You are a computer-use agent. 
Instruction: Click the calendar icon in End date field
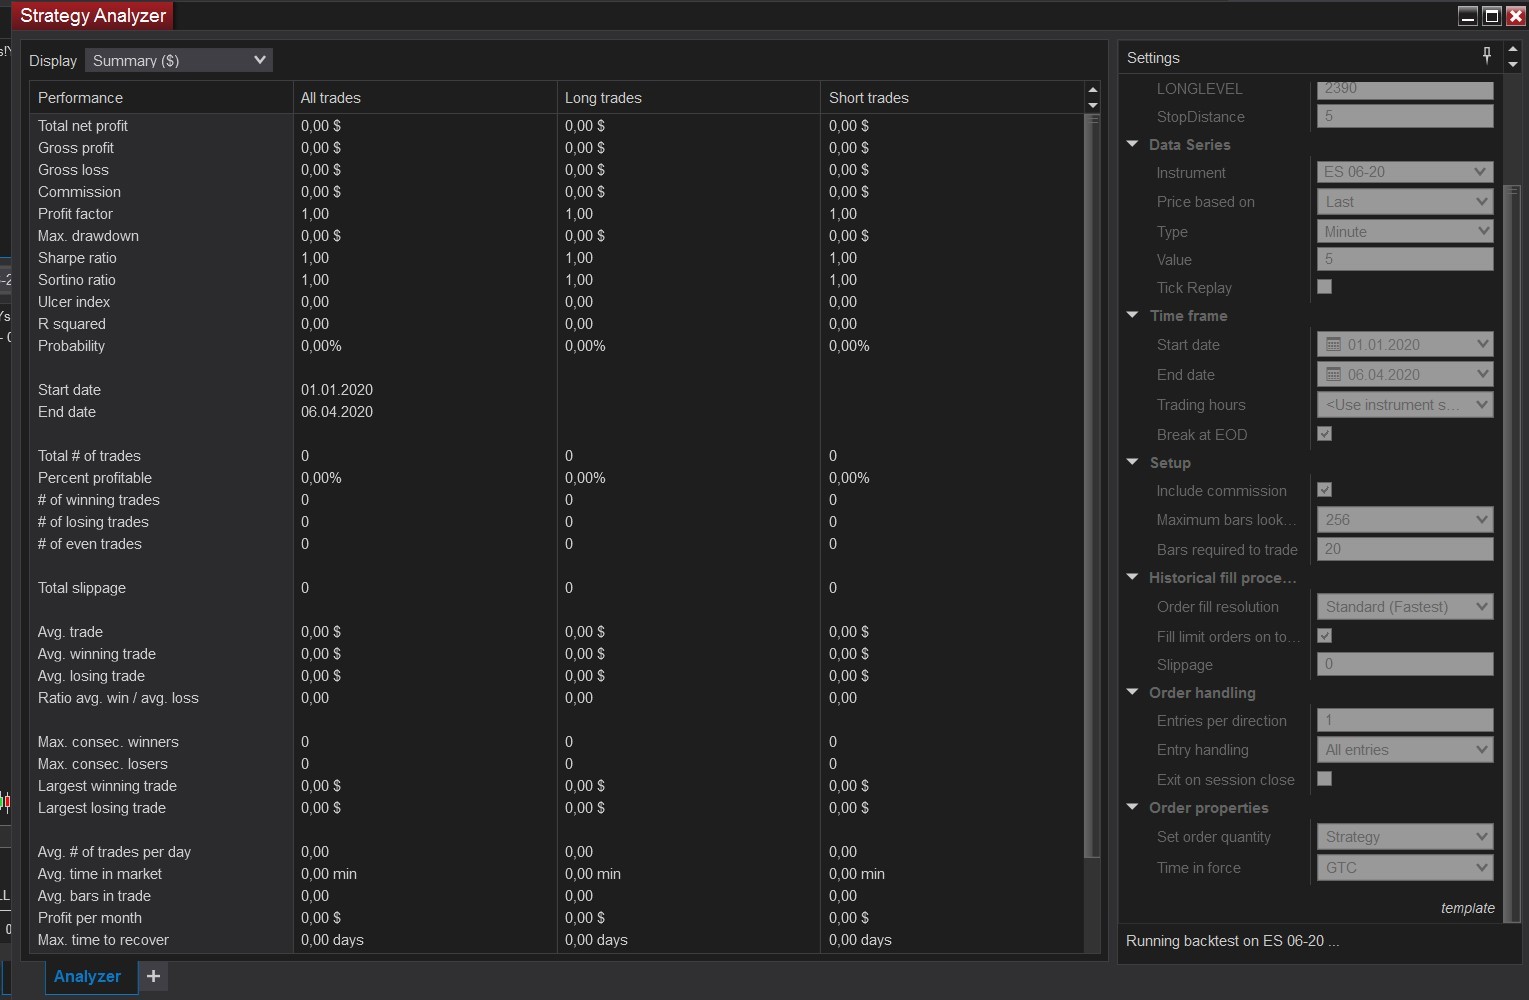pyautogui.click(x=1333, y=375)
